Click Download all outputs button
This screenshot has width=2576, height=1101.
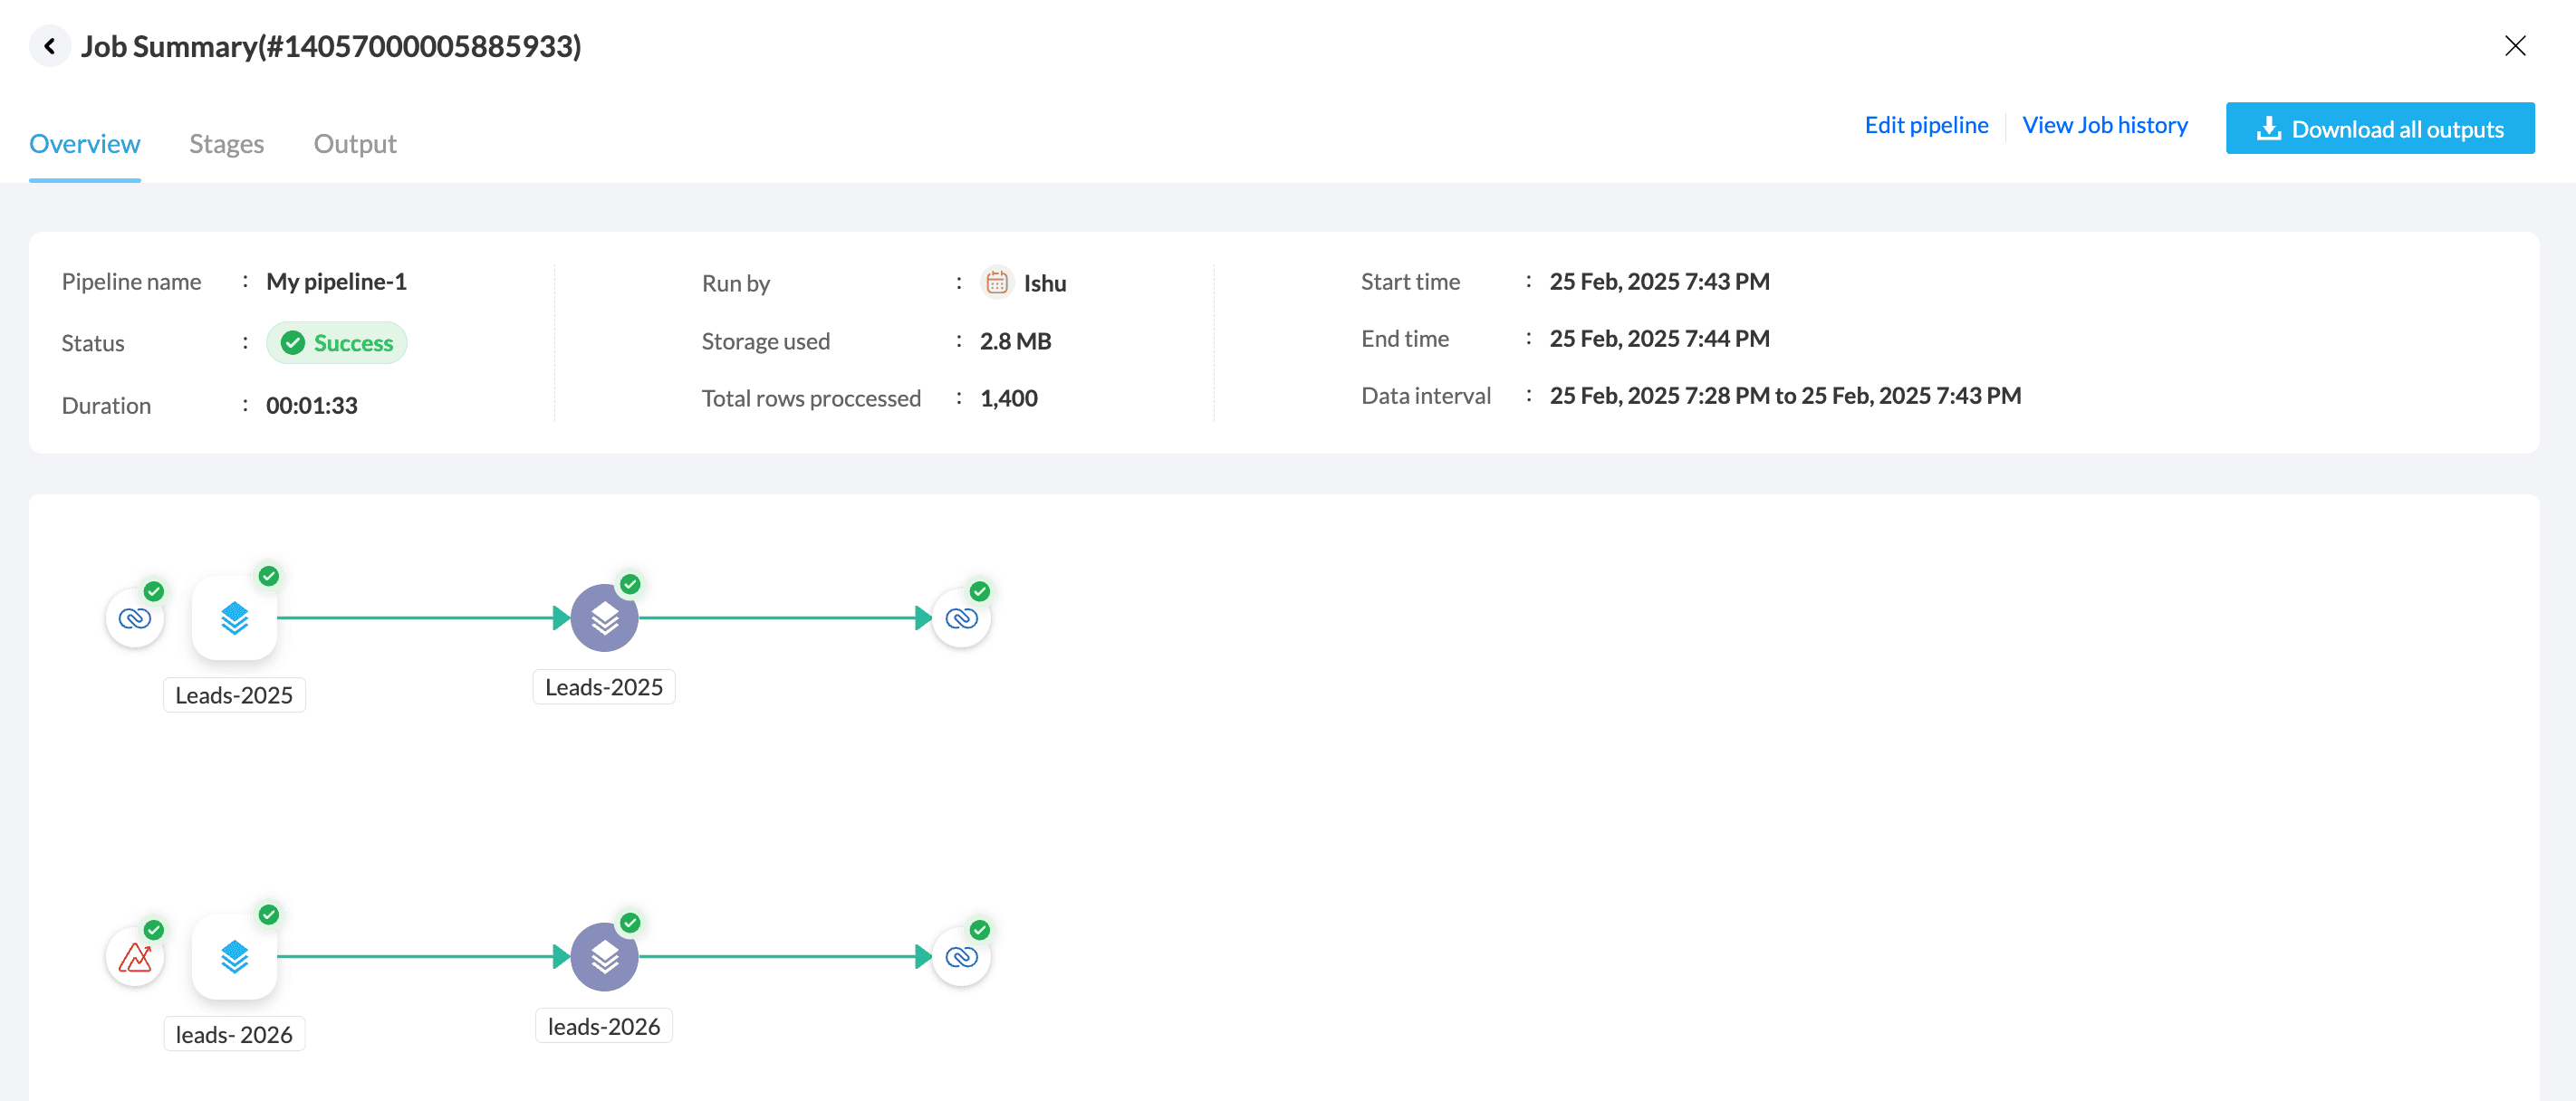(x=2379, y=129)
